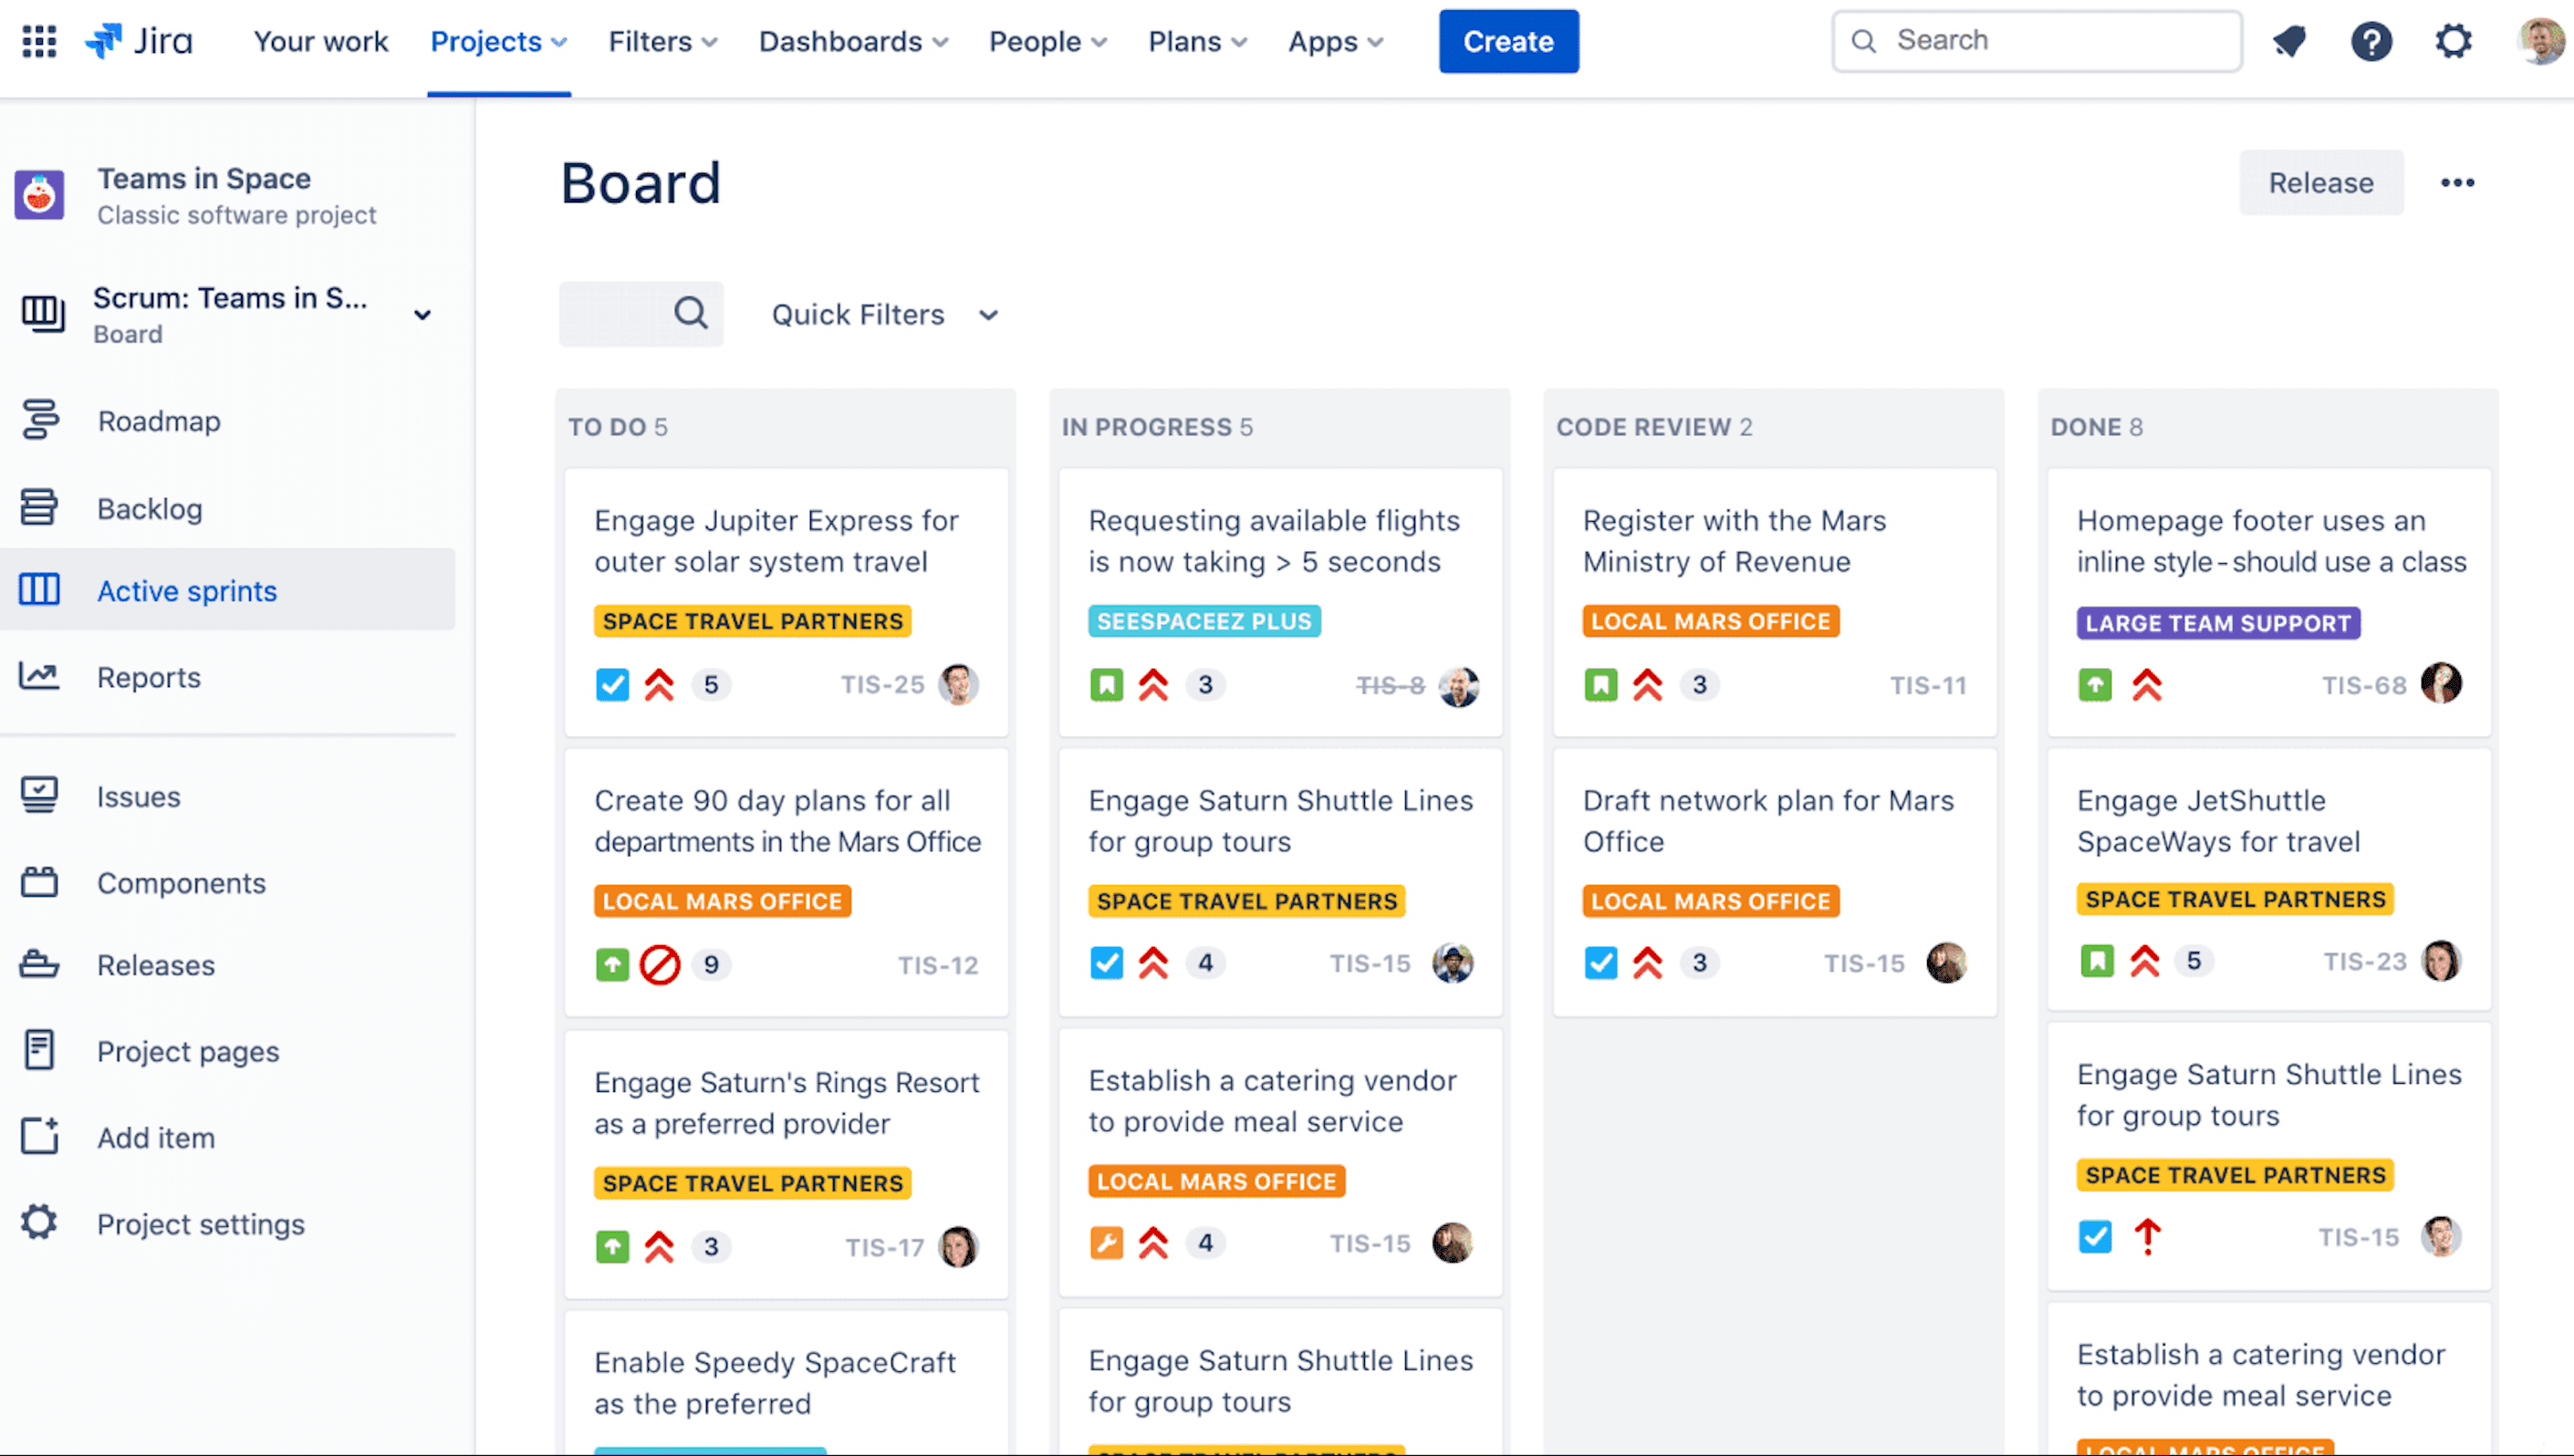The image size is (2574, 1456).
Task: Click the Backlog icon in sidebar
Action: pos(39,507)
